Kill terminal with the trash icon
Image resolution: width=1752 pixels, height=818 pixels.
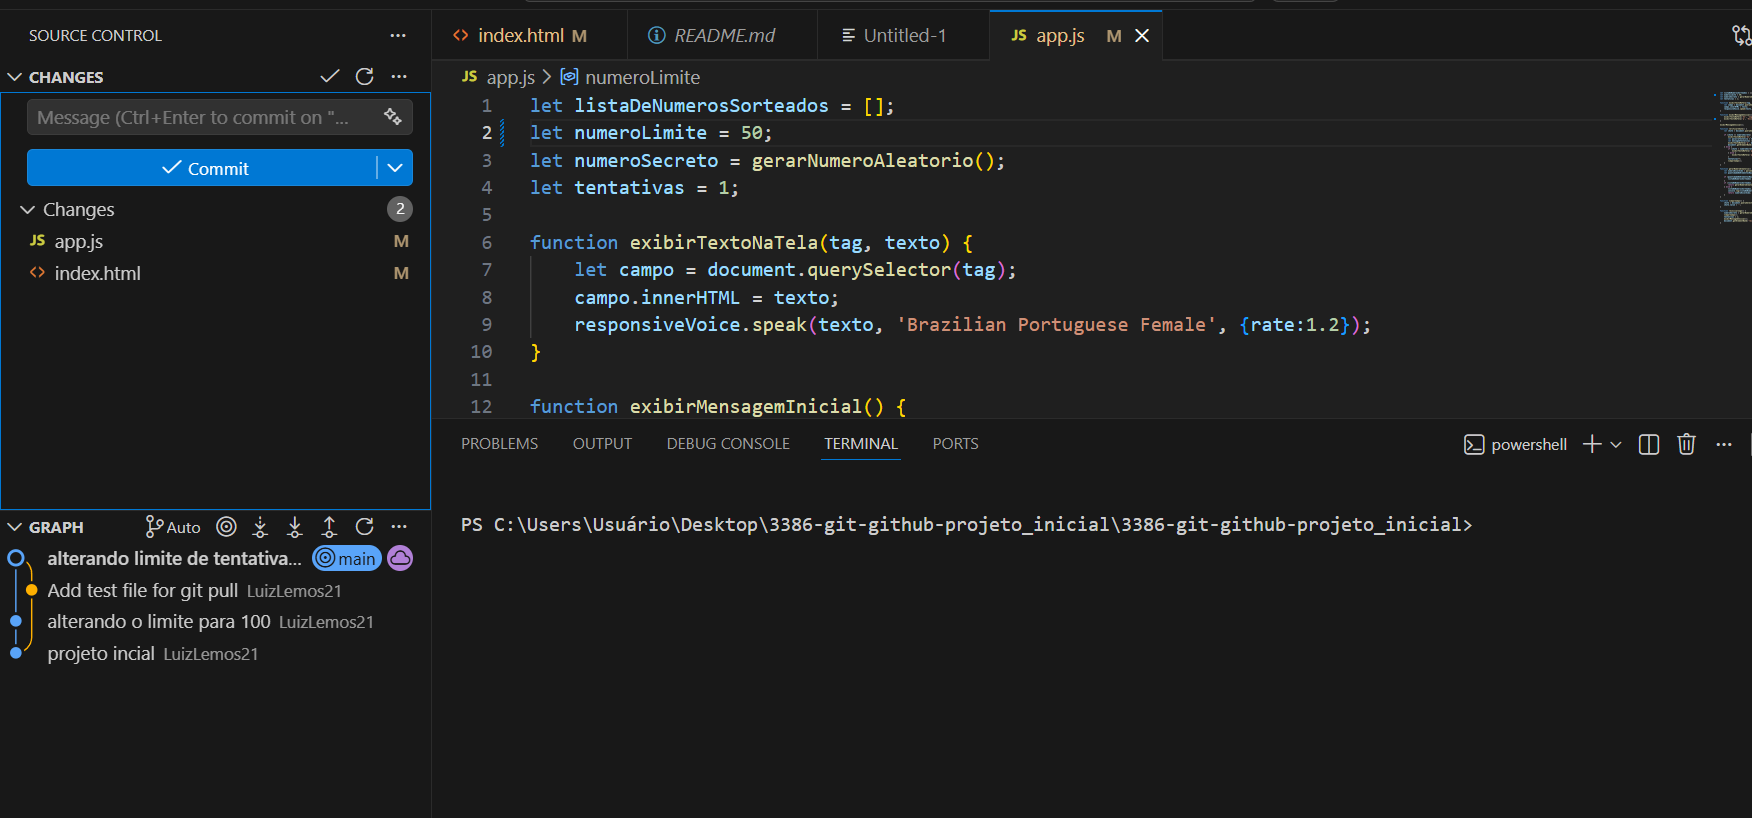pos(1686,444)
